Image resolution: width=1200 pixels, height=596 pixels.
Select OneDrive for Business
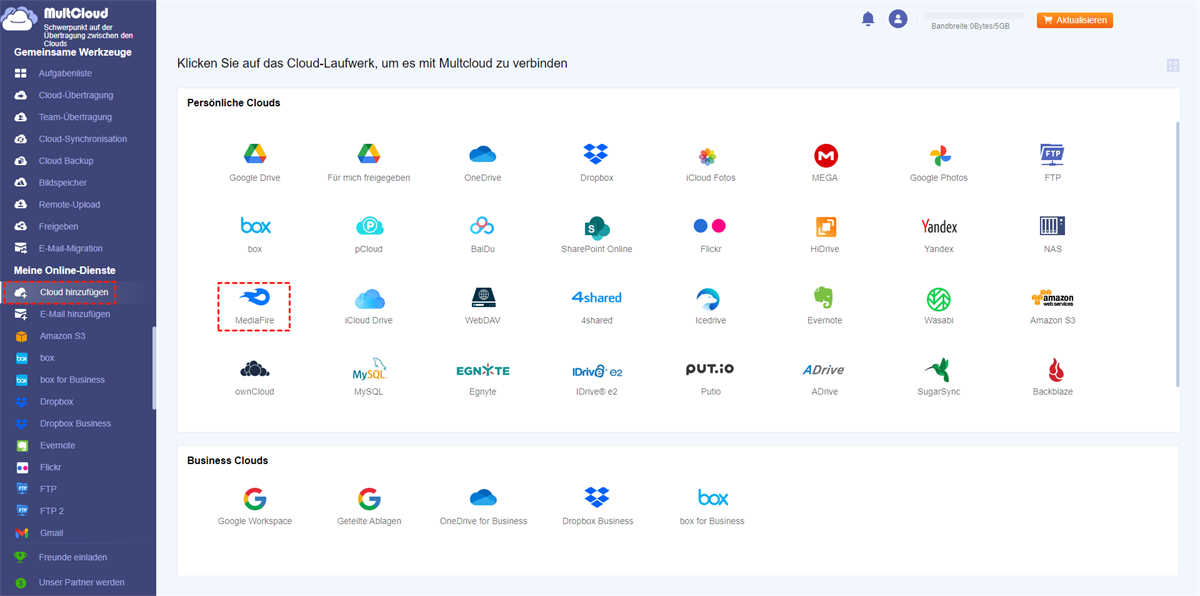(x=483, y=498)
